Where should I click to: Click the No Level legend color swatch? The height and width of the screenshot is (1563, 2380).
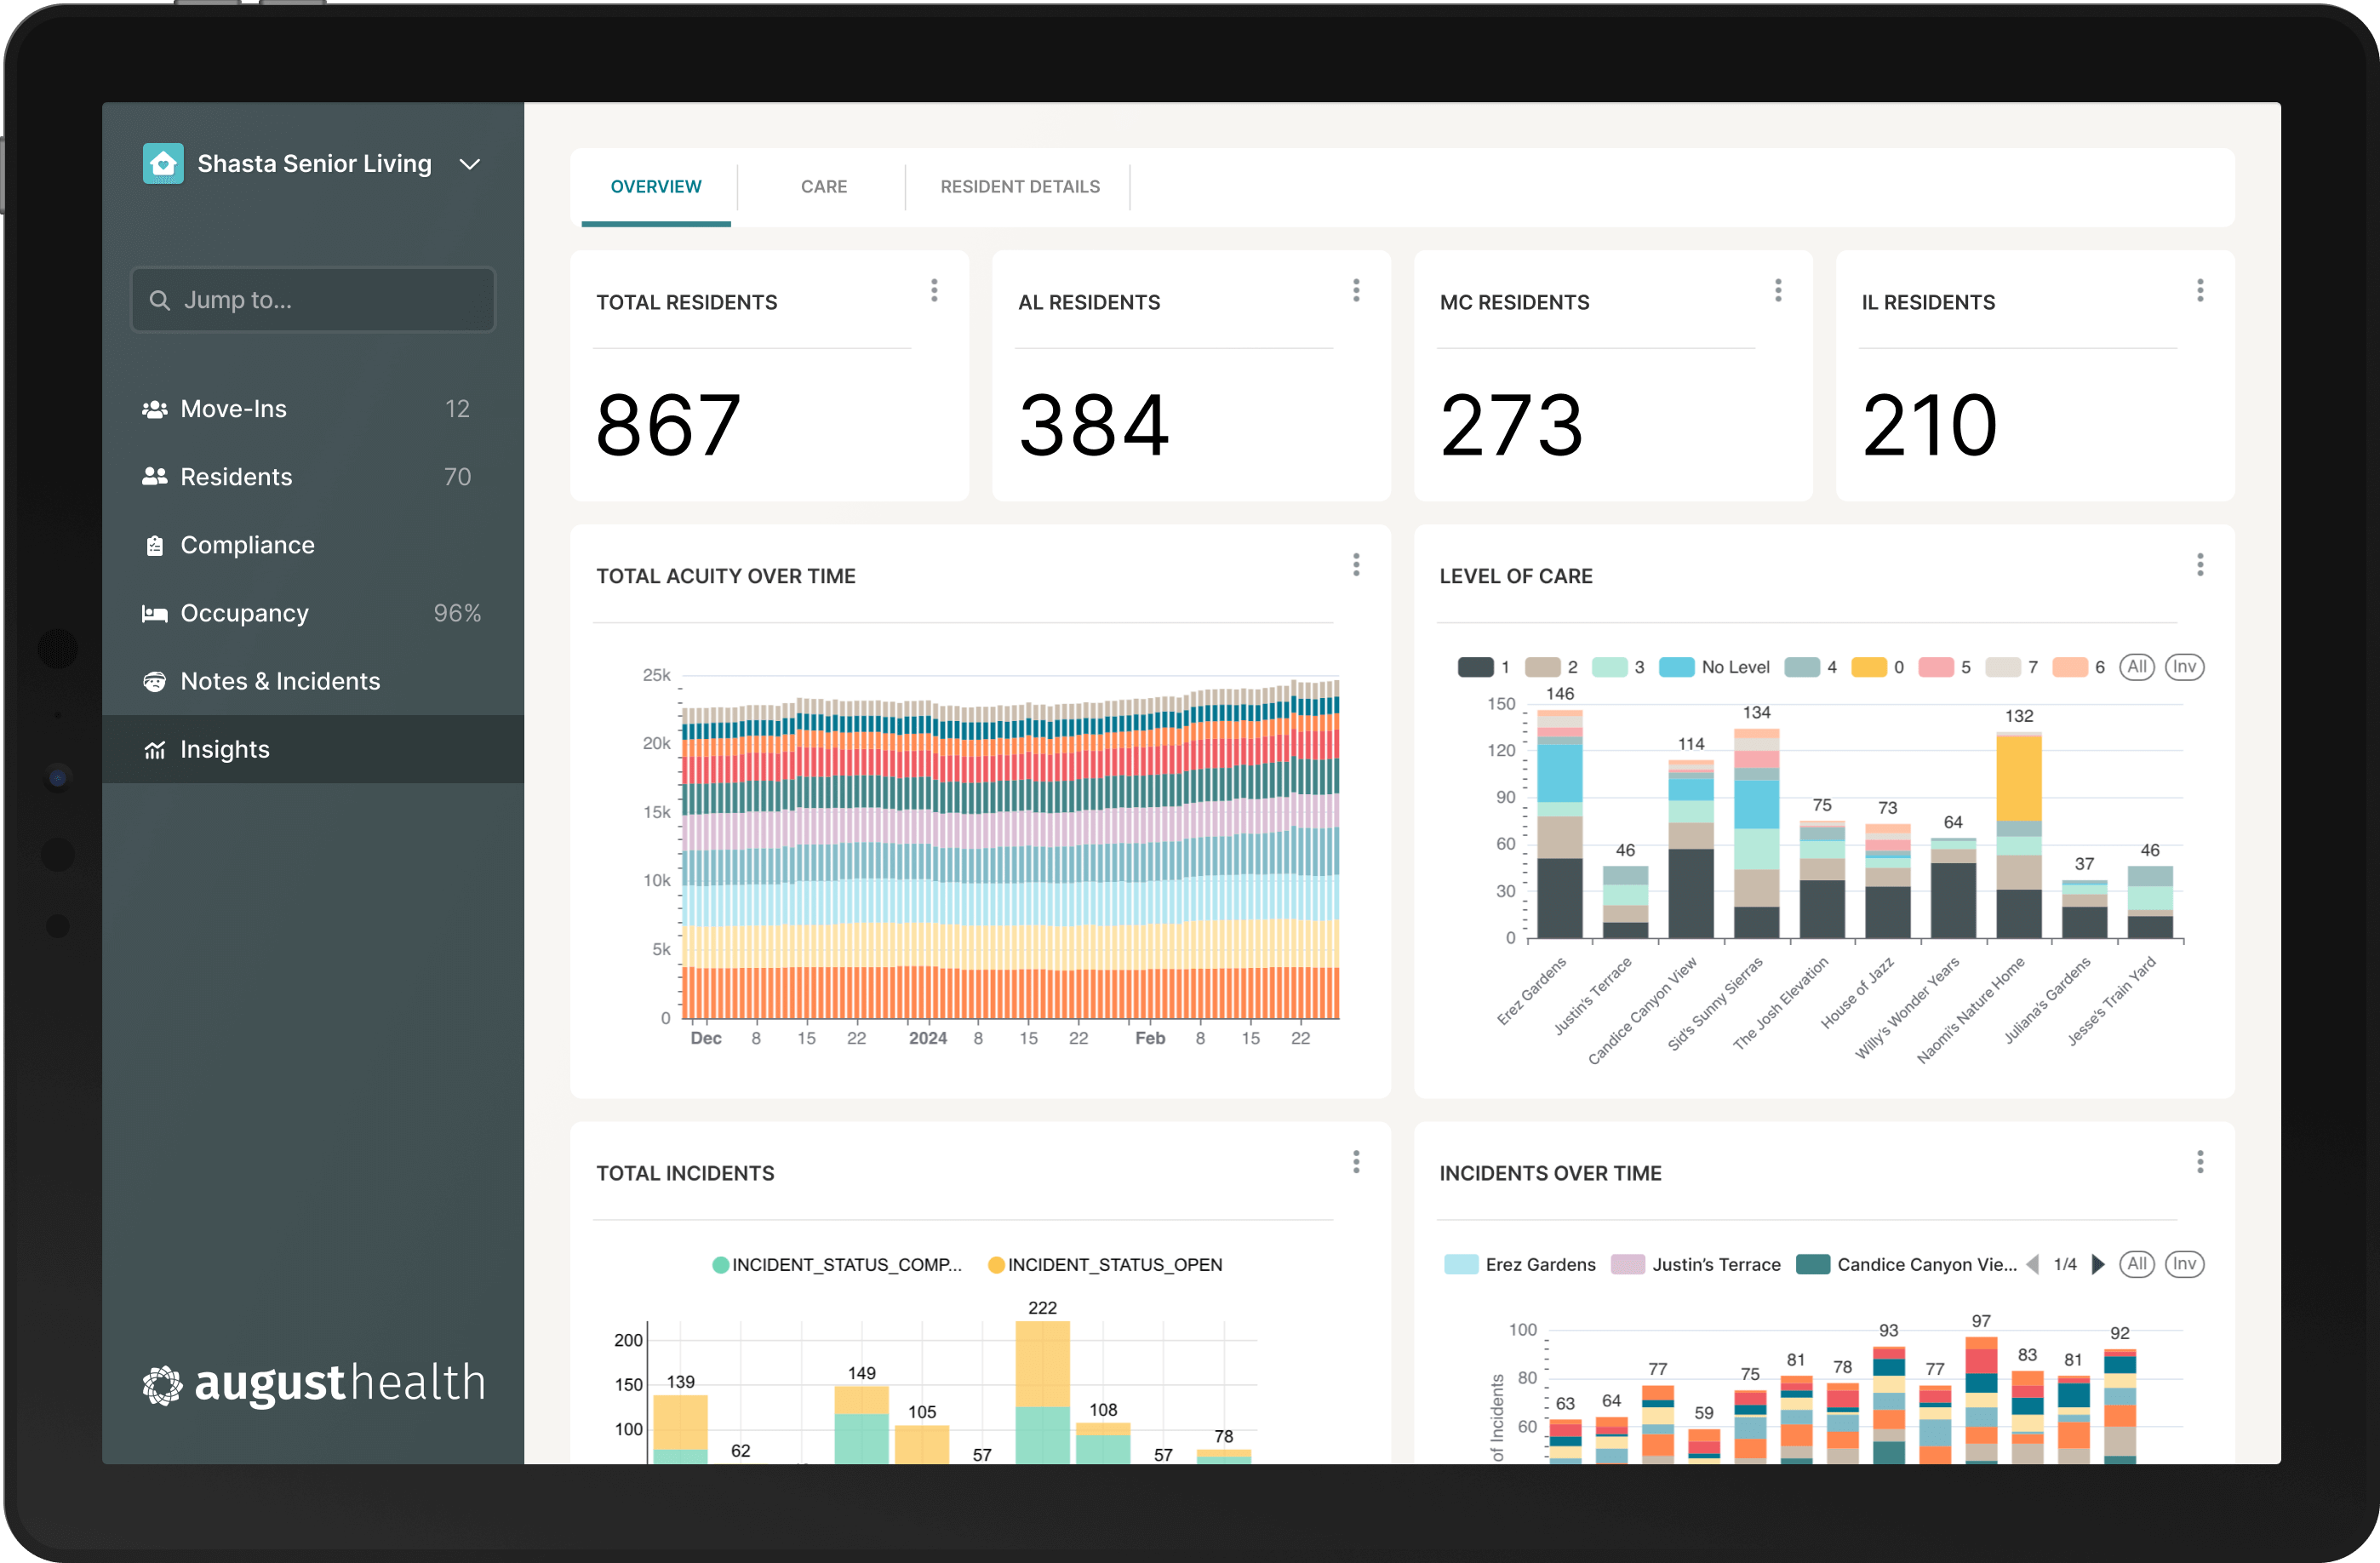coord(1679,667)
